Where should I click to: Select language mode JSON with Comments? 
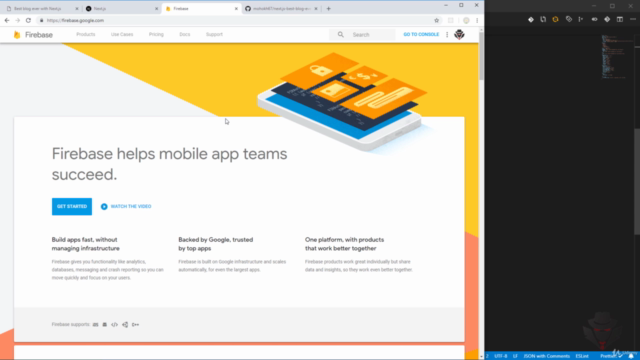547,356
